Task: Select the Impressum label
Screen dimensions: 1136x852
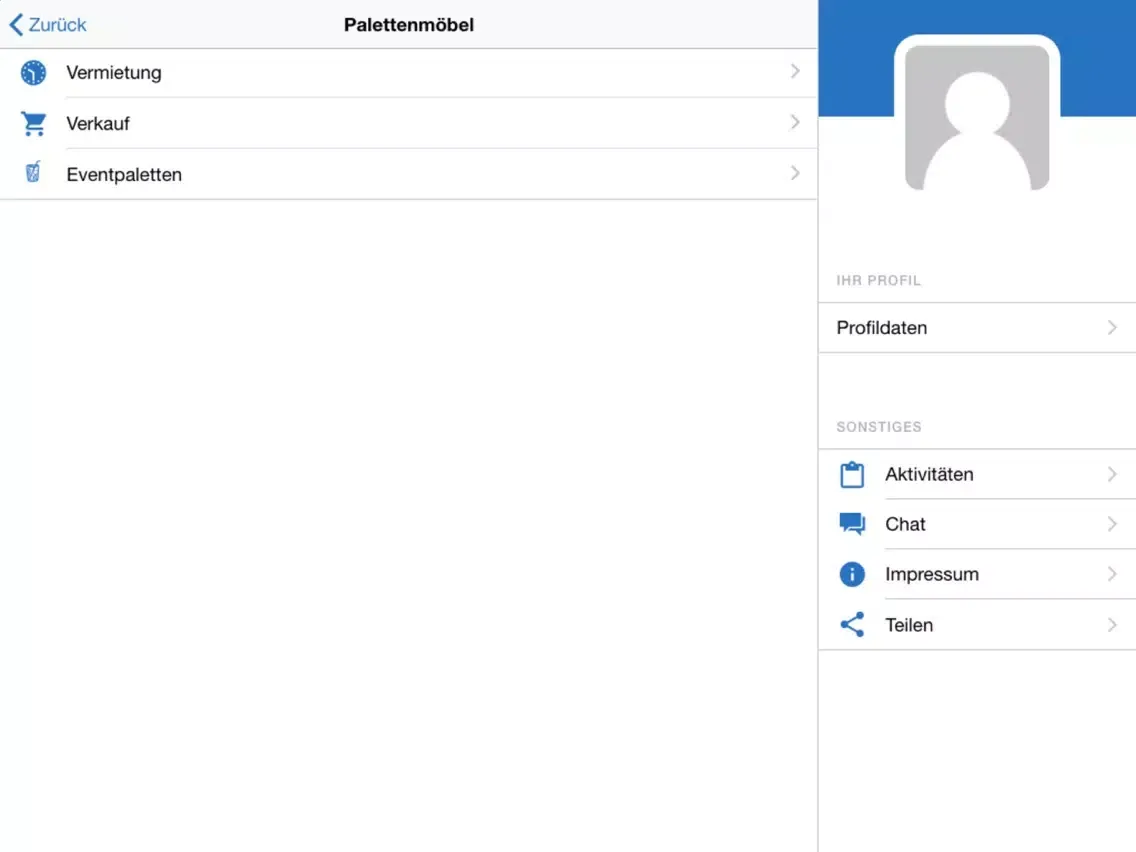Action: click(932, 575)
